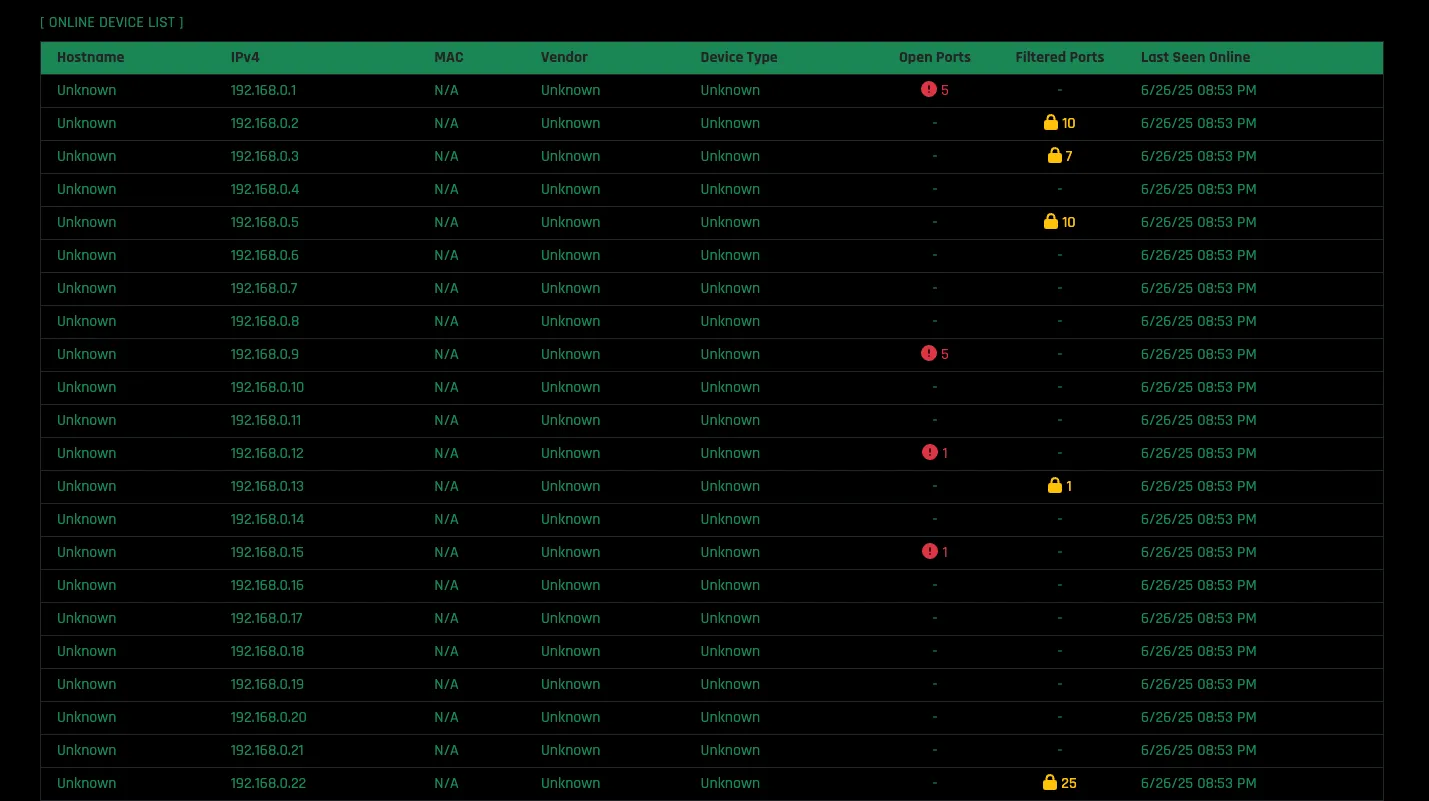Sort by Open Ports column header

click(x=934, y=57)
